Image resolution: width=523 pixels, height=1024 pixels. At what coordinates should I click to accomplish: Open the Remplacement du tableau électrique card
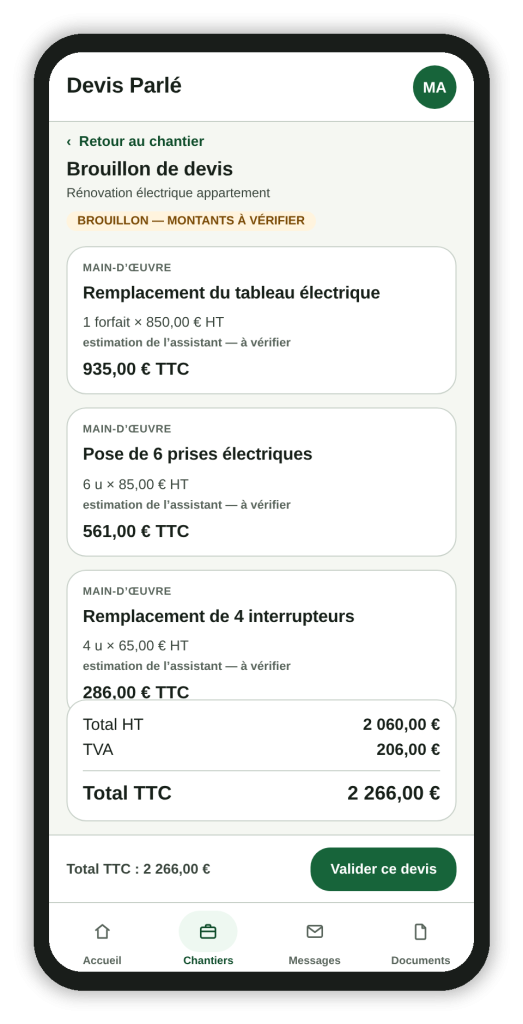tap(261, 320)
